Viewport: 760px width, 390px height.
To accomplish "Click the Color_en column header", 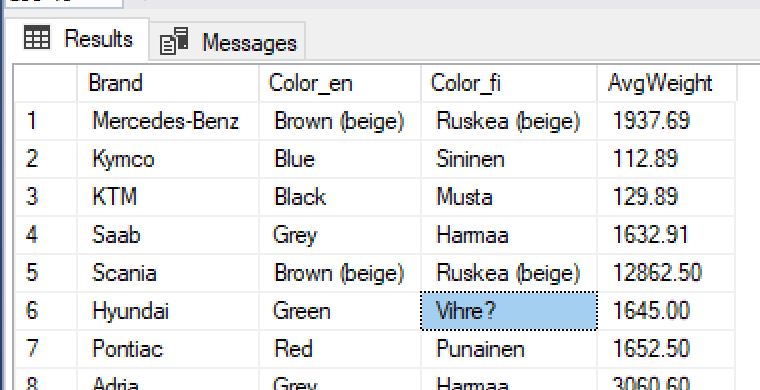I will [340, 83].
